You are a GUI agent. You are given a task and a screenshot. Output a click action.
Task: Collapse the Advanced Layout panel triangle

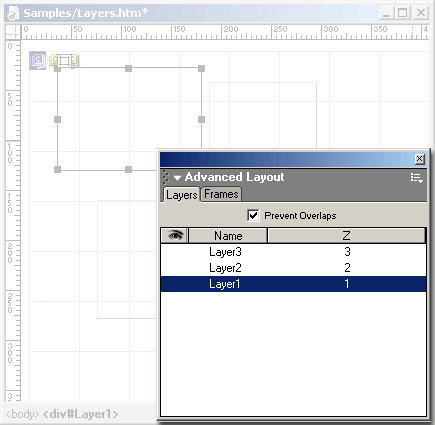pos(177,178)
